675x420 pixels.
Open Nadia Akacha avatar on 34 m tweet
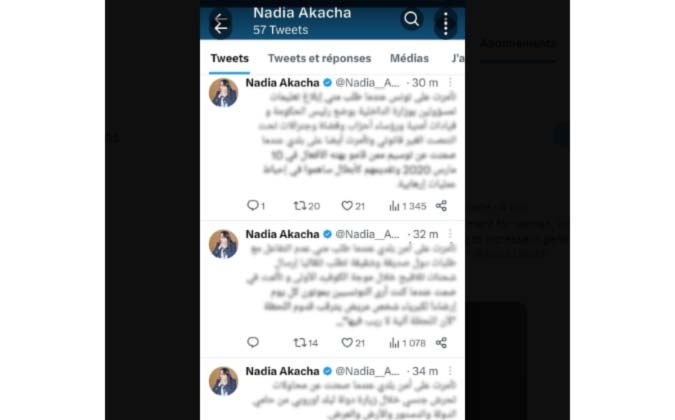coord(223,380)
